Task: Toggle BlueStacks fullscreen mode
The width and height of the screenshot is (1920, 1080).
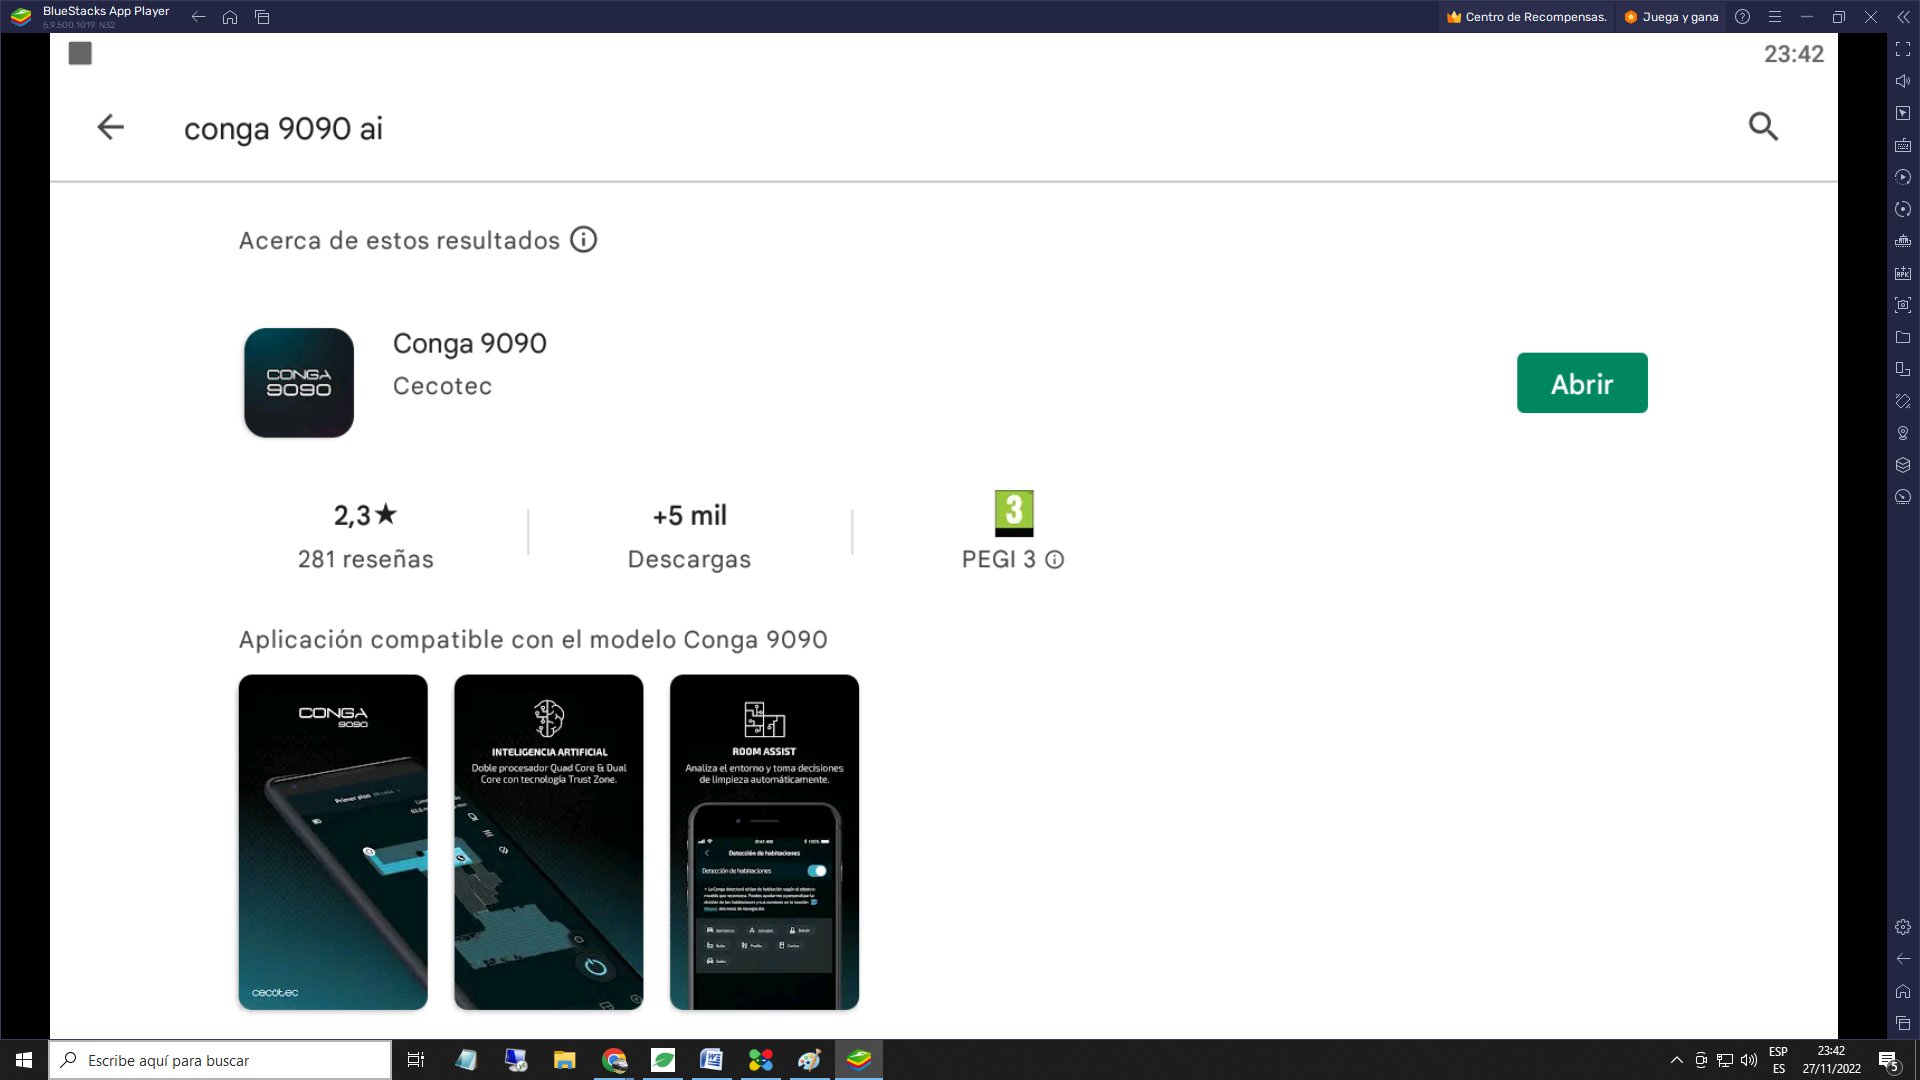Action: (1903, 49)
